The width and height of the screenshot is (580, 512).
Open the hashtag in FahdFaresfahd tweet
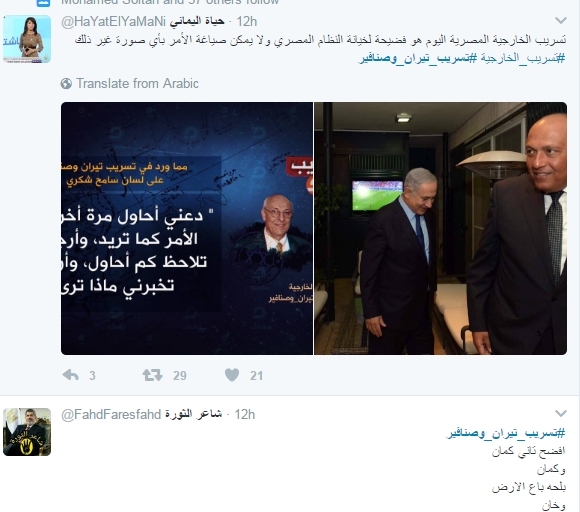[506, 432]
